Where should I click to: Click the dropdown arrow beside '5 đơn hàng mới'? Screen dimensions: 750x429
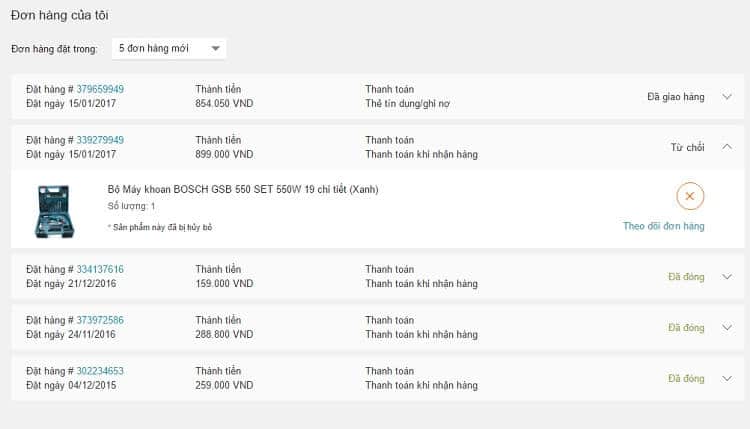[215, 48]
